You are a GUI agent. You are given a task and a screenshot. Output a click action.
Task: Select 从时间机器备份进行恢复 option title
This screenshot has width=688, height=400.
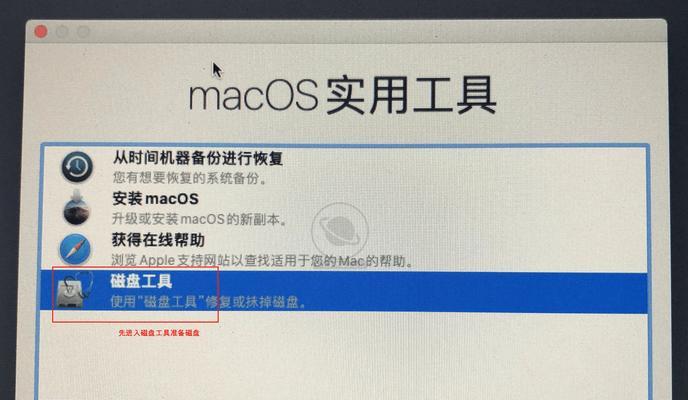tap(197, 158)
